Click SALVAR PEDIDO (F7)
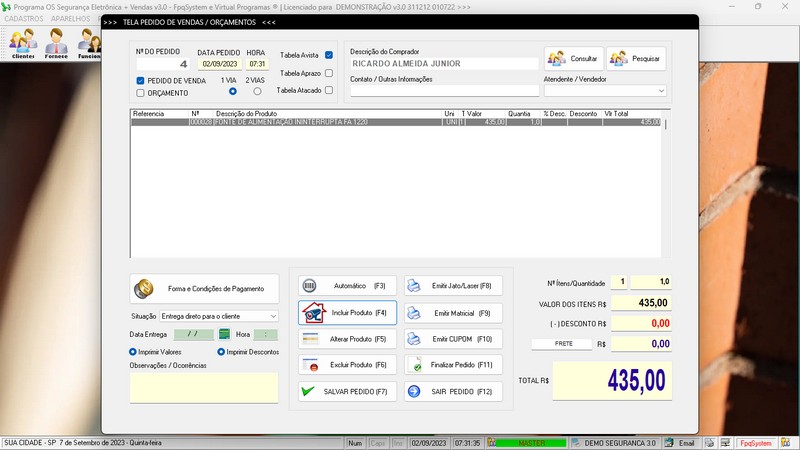The width and height of the screenshot is (800, 450). [x=347, y=391]
